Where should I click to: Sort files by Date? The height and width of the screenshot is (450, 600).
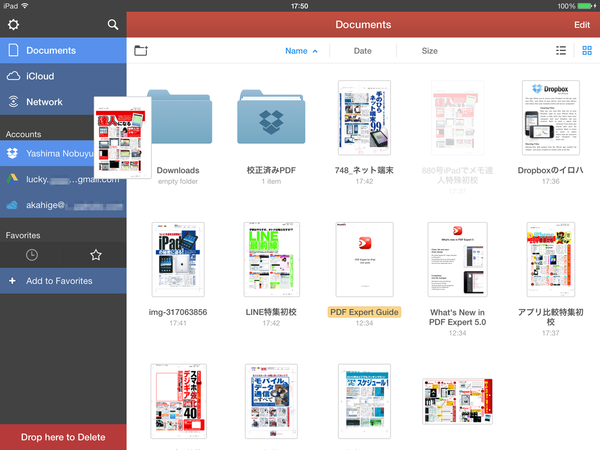pos(362,51)
